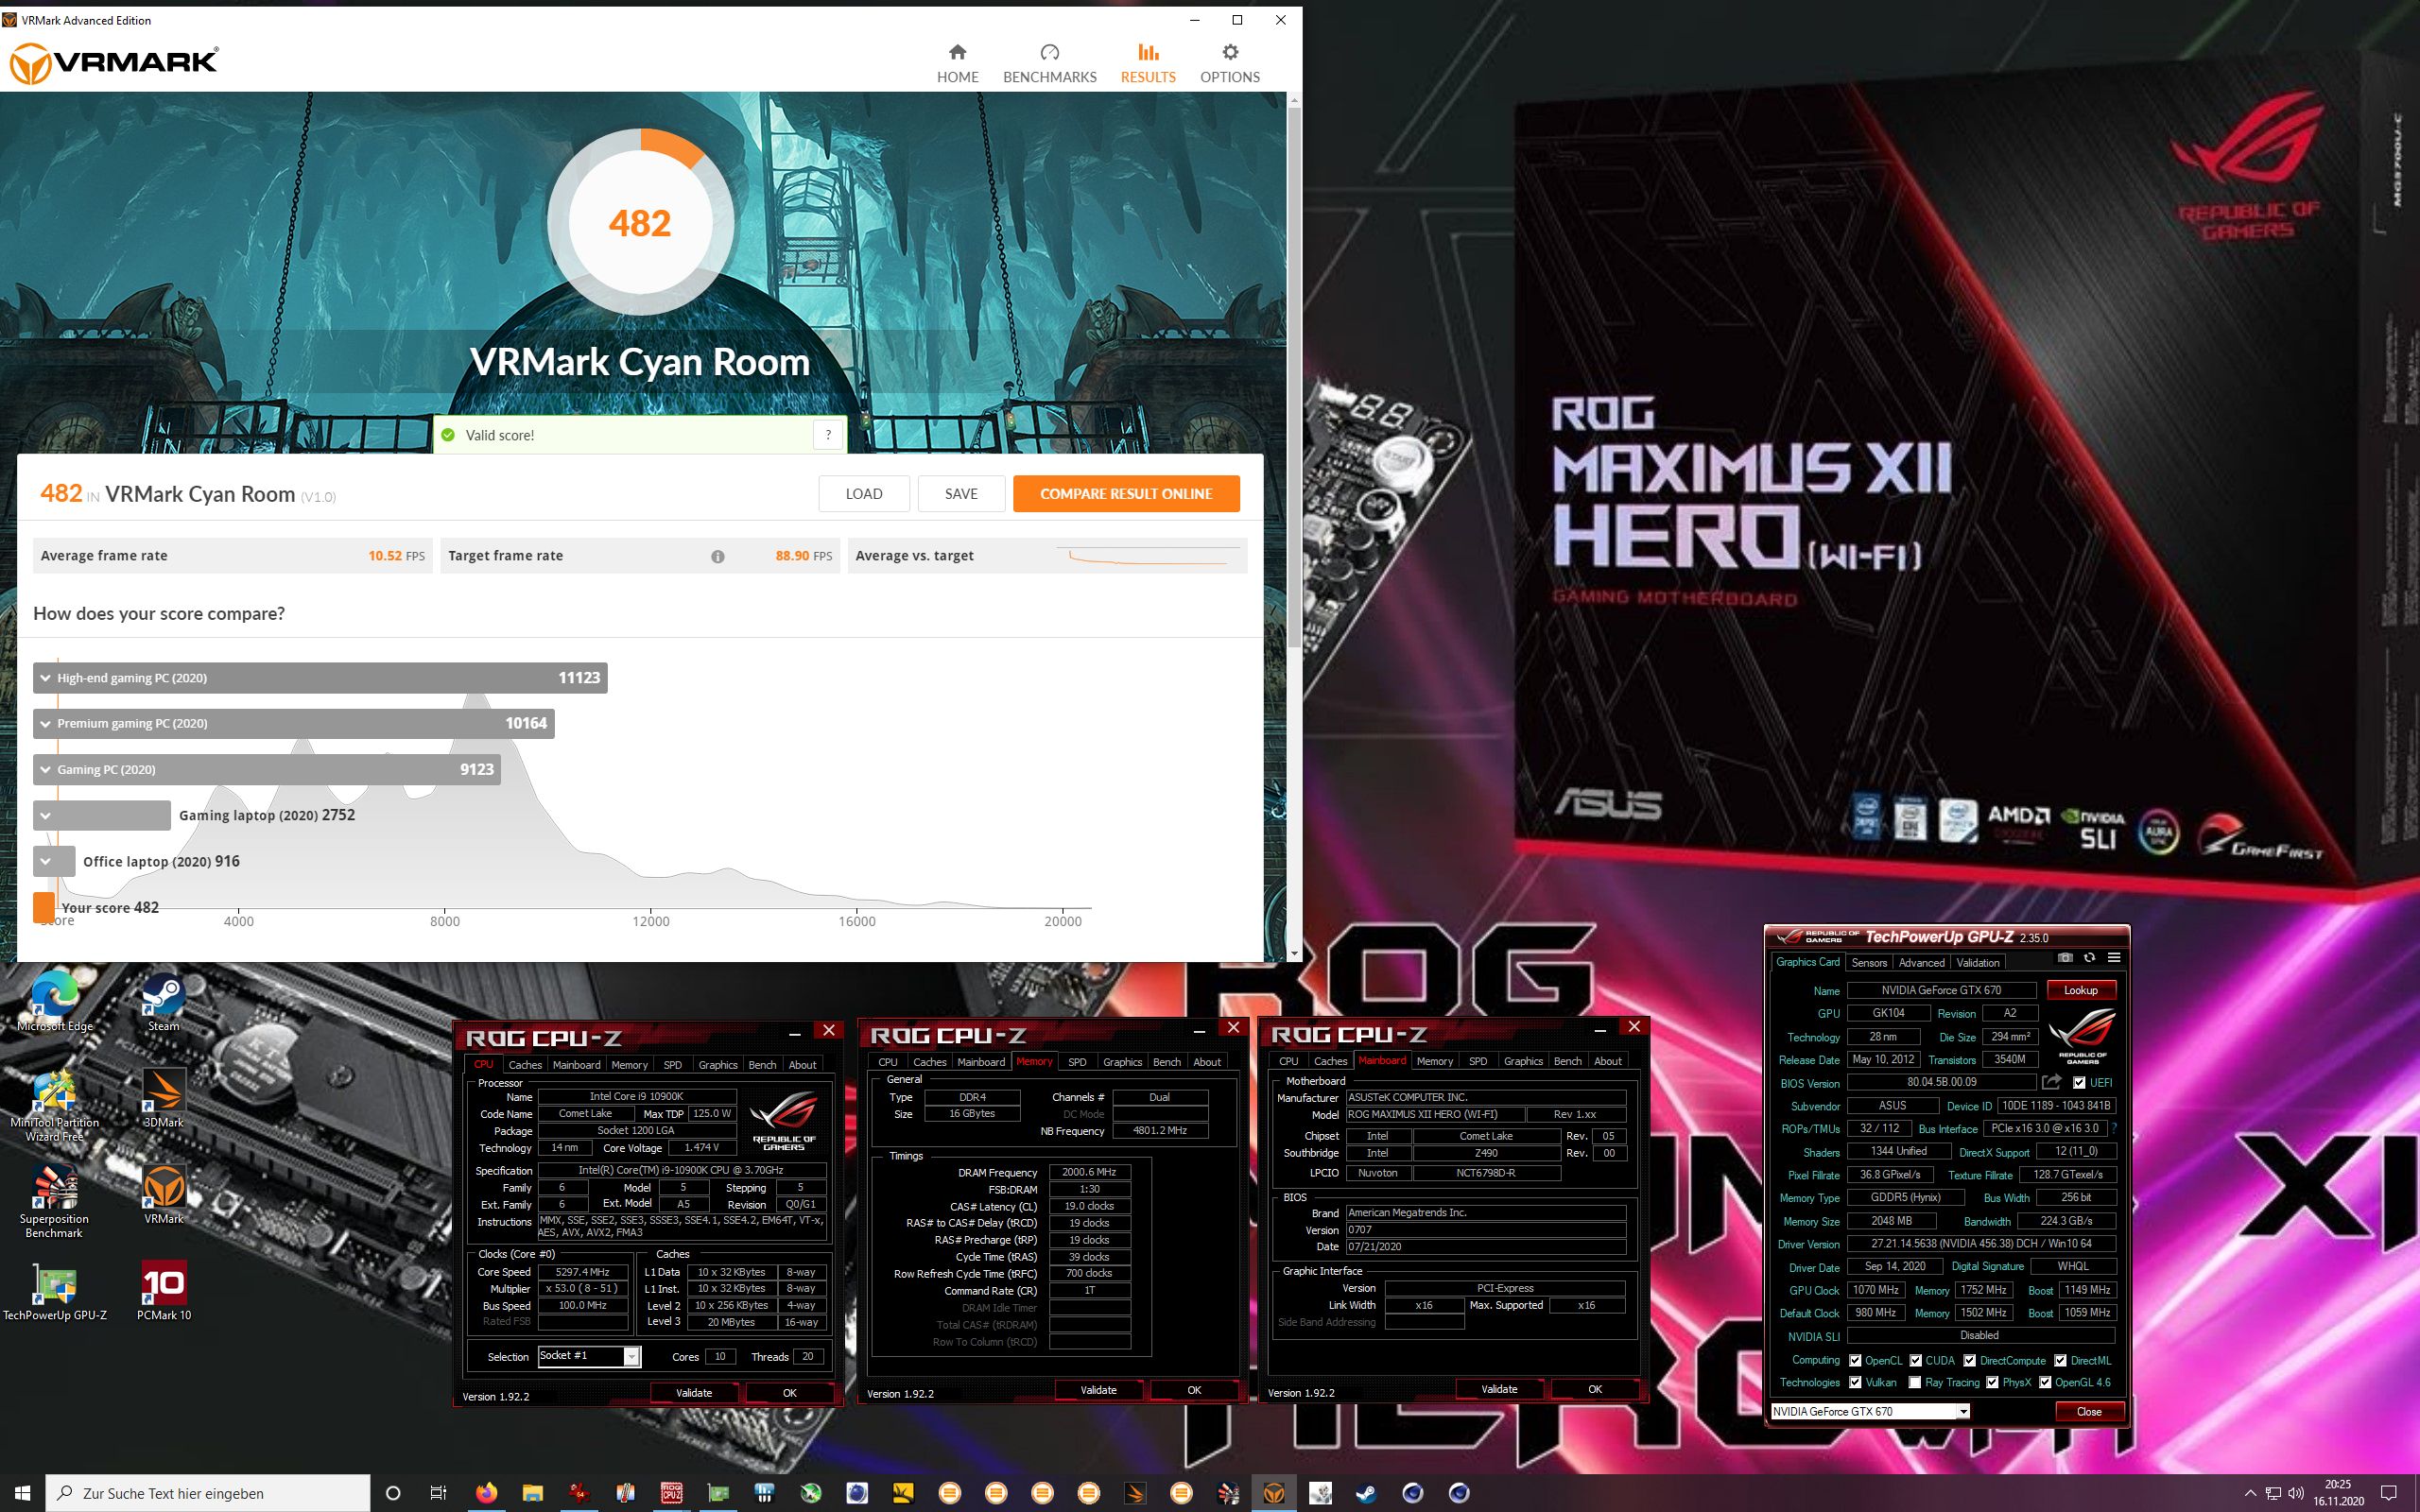Click the LOAD result button
Image resolution: width=2420 pixels, height=1512 pixels.
tap(864, 494)
